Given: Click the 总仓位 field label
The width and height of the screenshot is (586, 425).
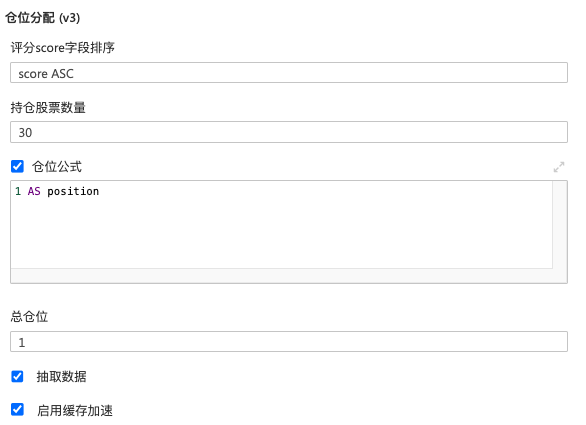Looking at the screenshot, I should coord(29,317).
